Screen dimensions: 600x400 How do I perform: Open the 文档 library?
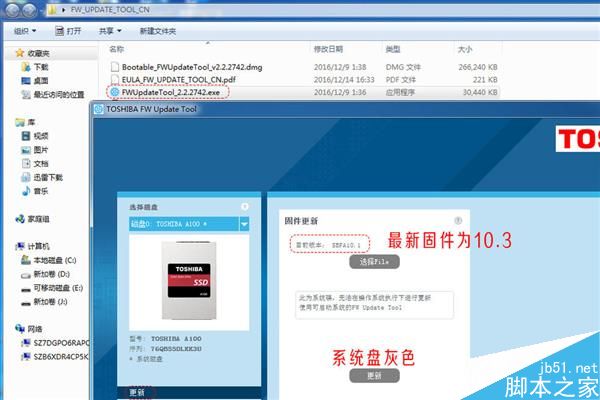pyautogui.click(x=35, y=163)
